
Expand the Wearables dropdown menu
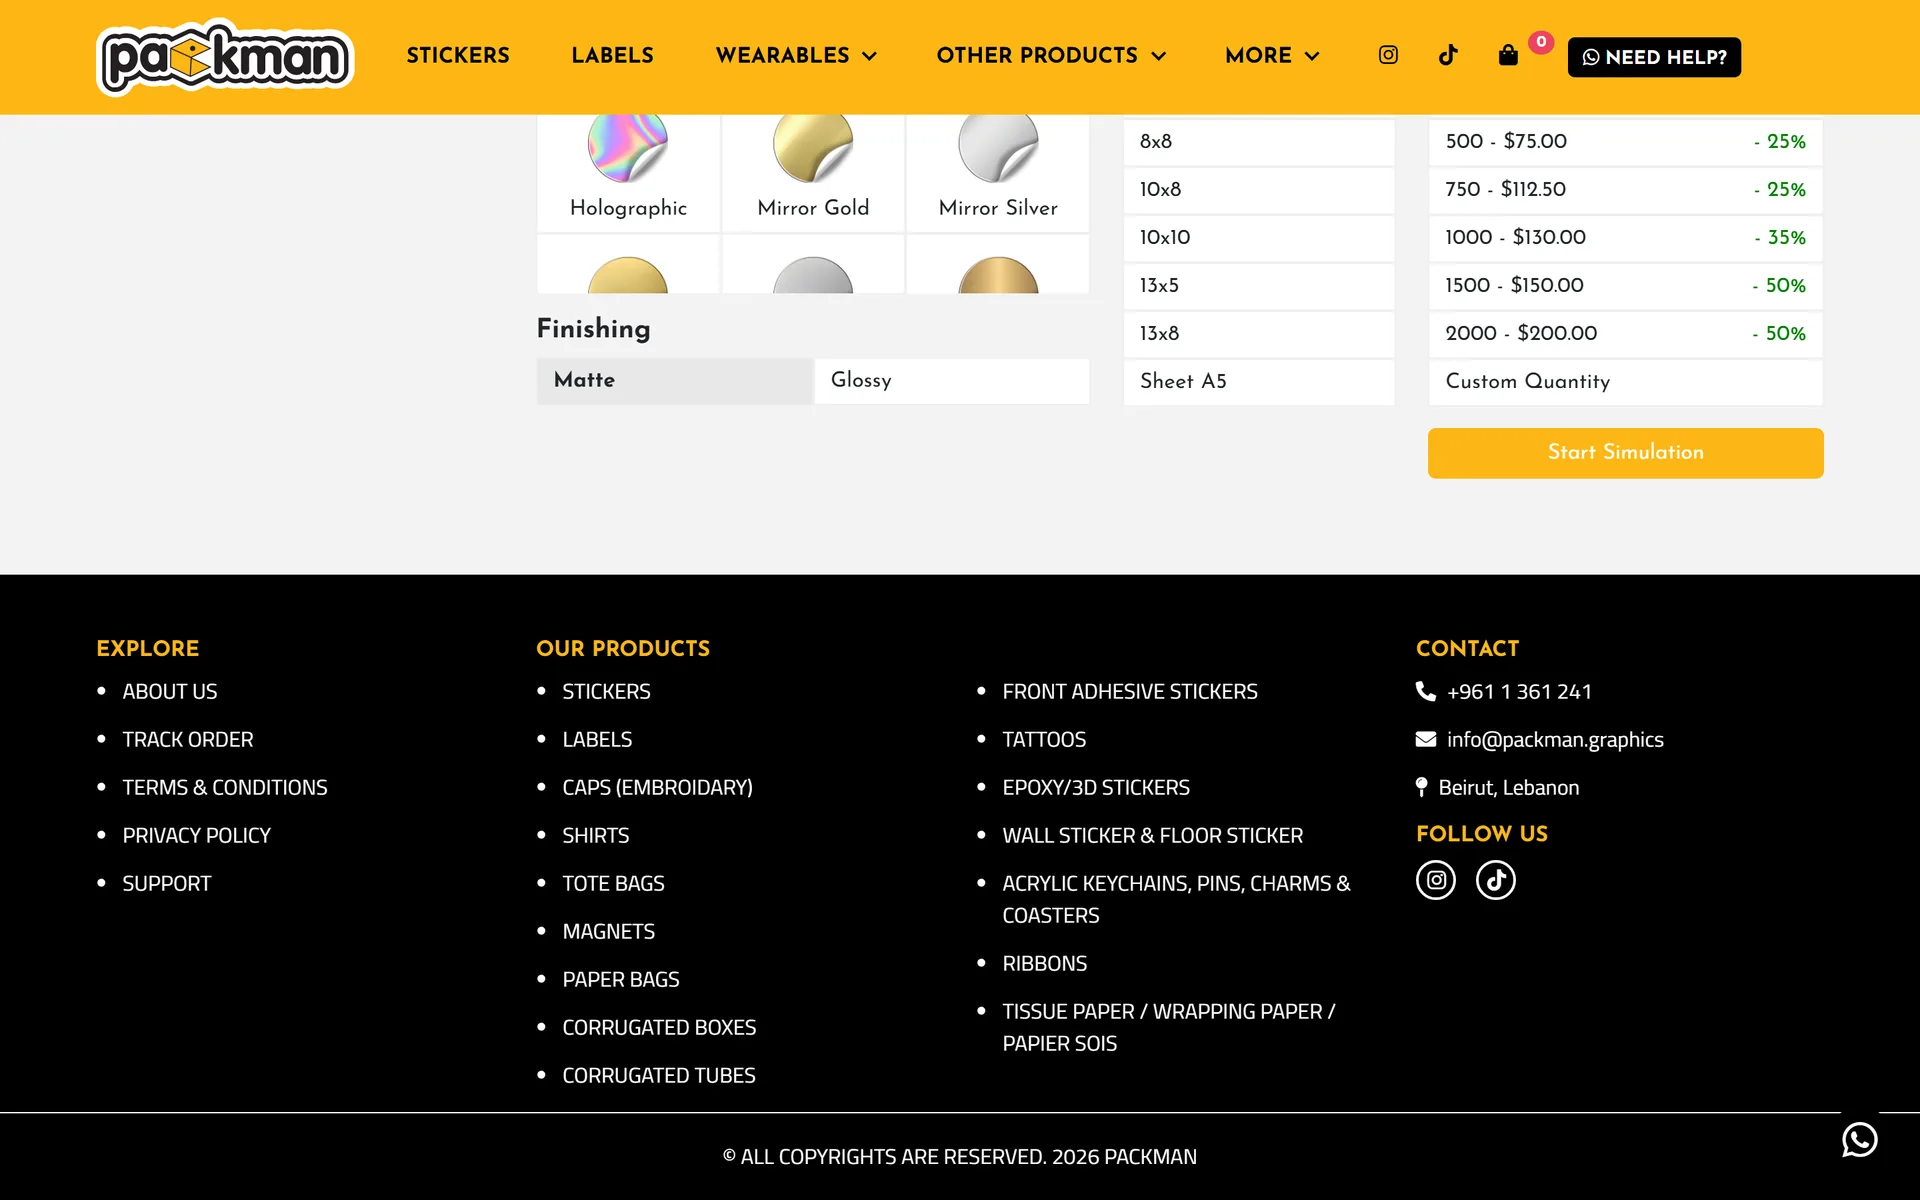click(796, 56)
